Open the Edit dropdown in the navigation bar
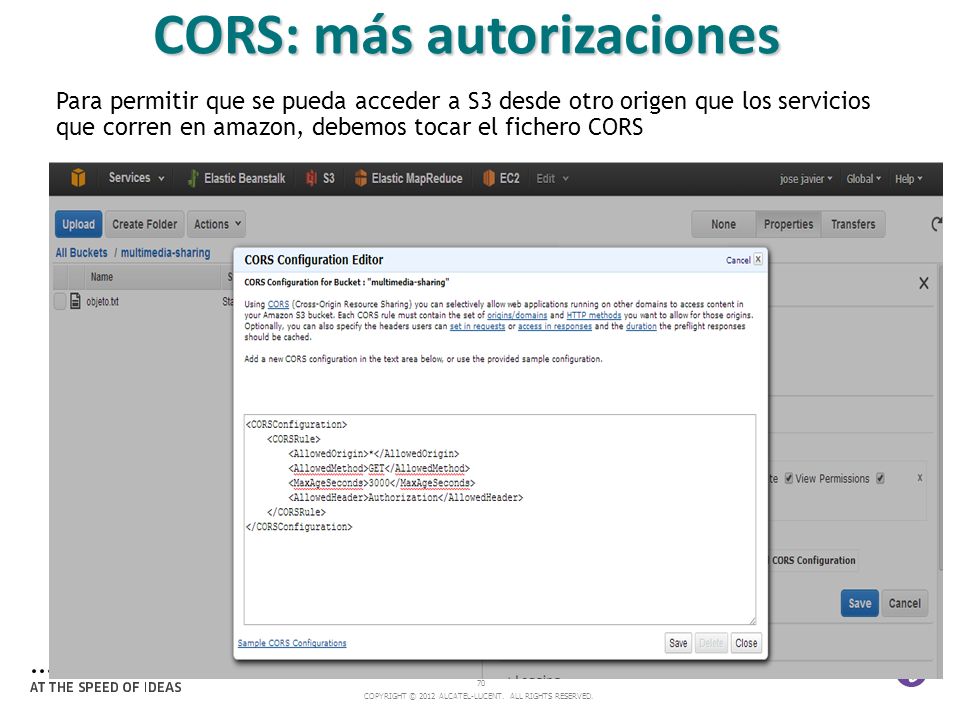960x720 pixels. [x=552, y=179]
